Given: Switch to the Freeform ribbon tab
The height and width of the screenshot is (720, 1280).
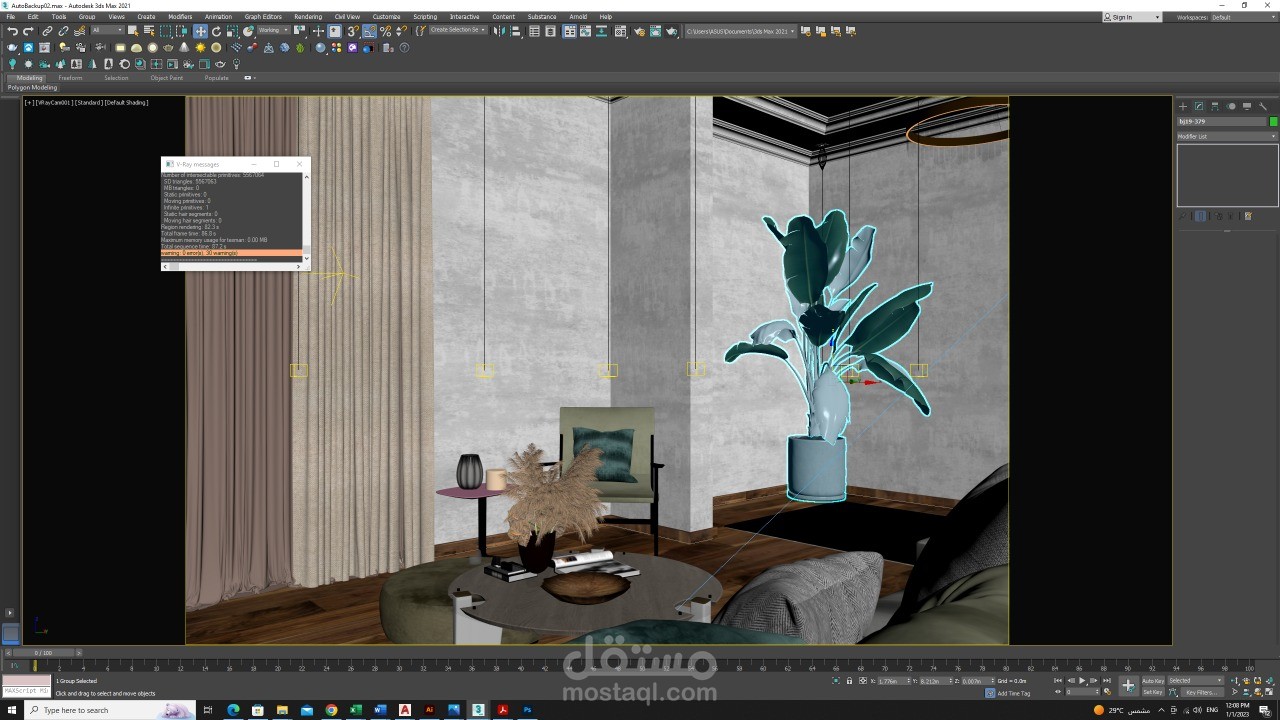Looking at the screenshot, I should [x=70, y=77].
